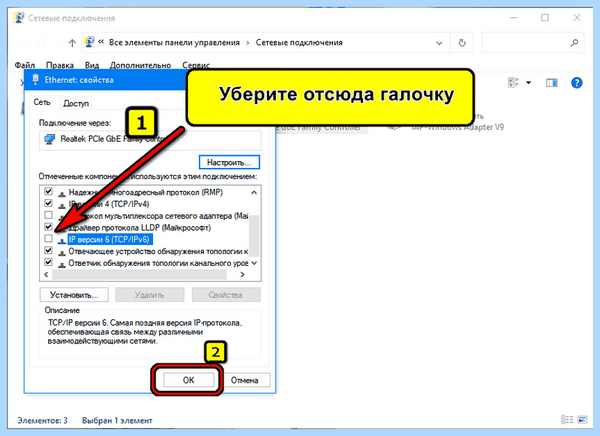Viewport: 600px width, 436px height.
Task: Click 'Все элементы панели управления' breadcrumb
Action: [174, 42]
